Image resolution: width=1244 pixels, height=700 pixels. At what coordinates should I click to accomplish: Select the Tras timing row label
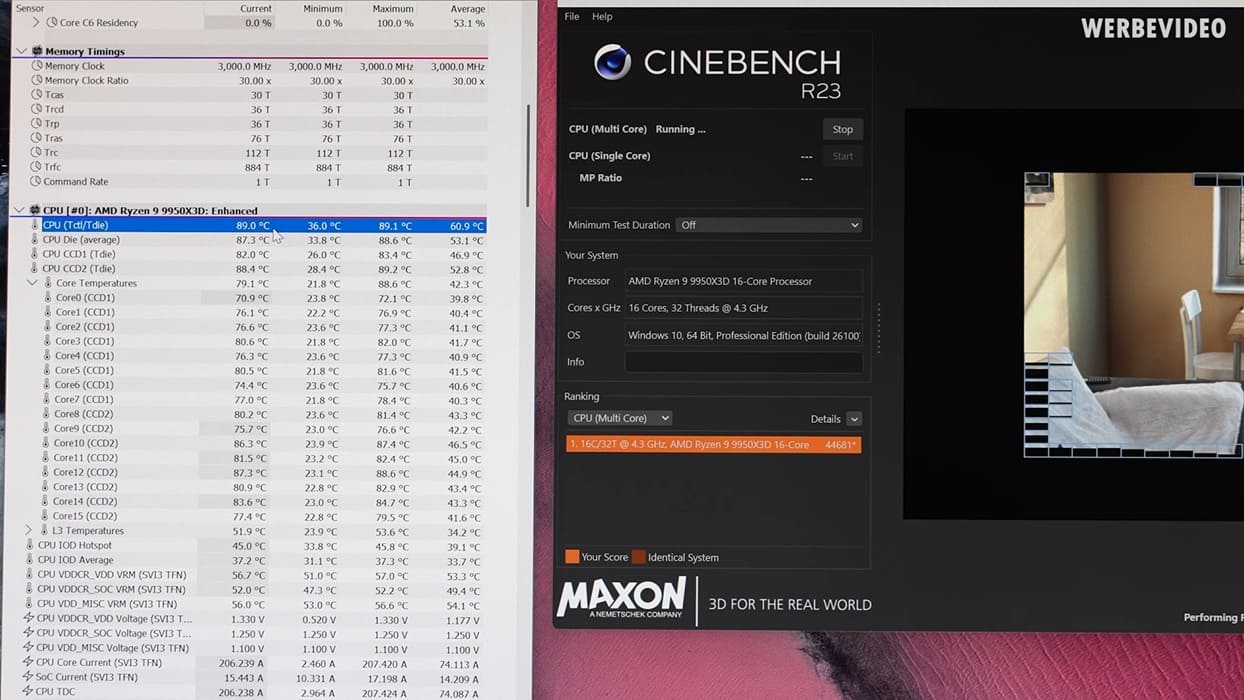54,138
